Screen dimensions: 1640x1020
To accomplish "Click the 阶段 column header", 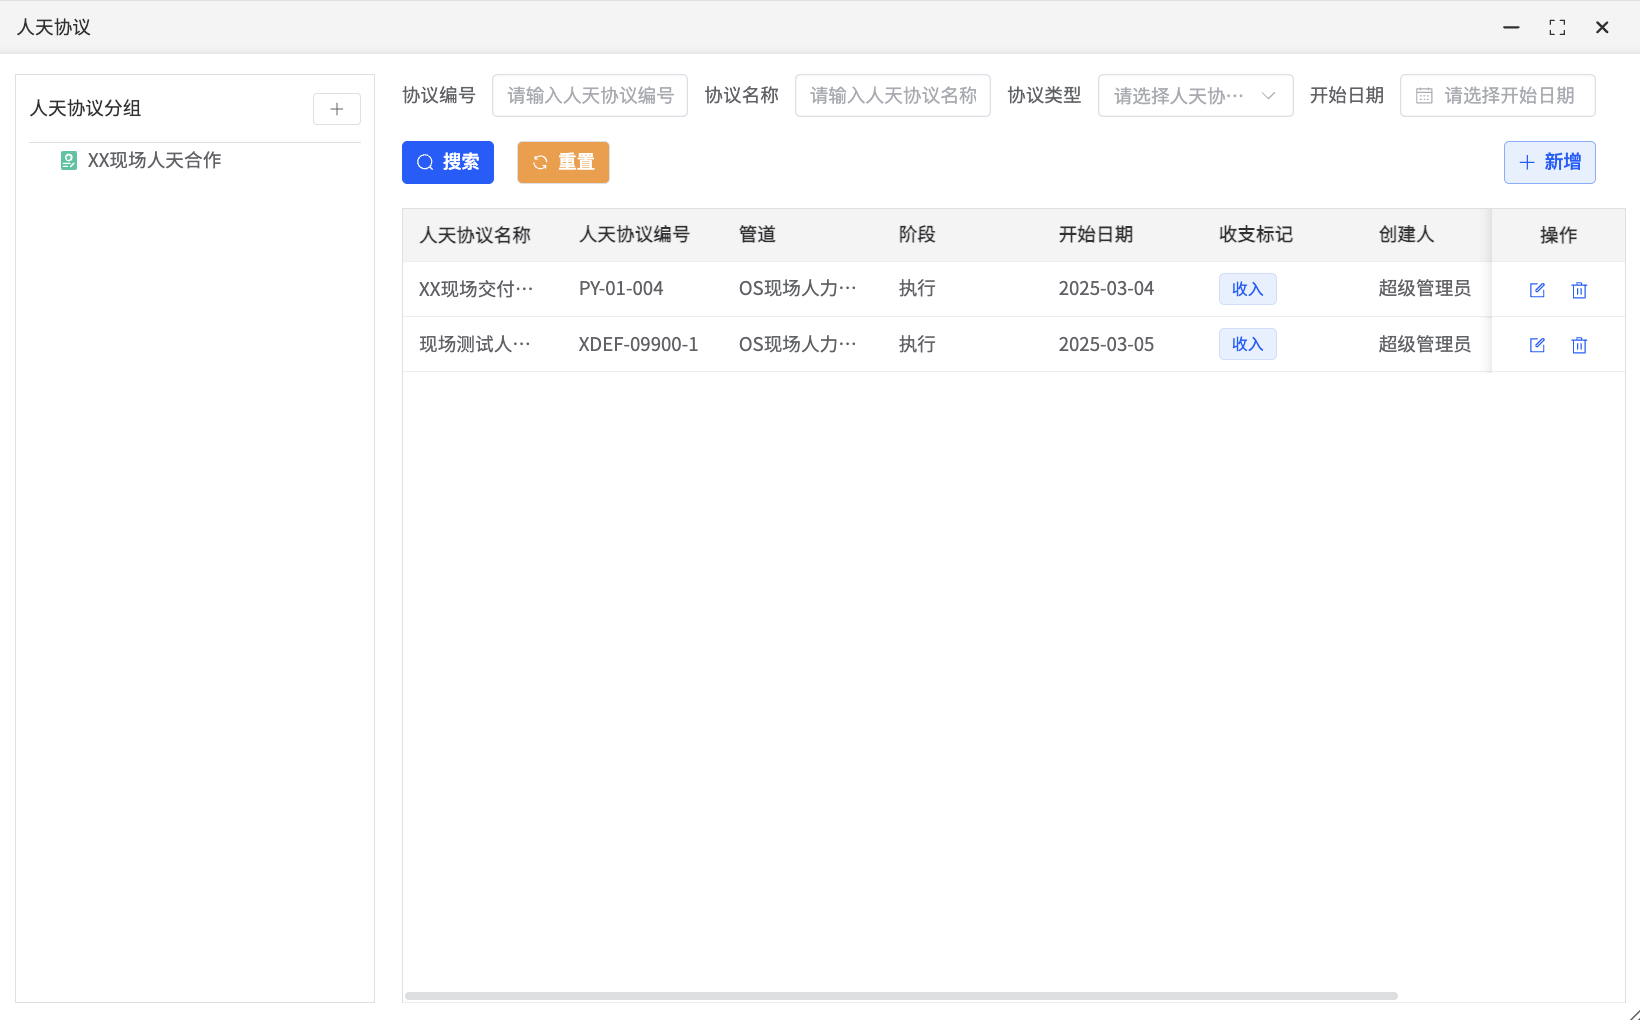I will pos(917,235).
